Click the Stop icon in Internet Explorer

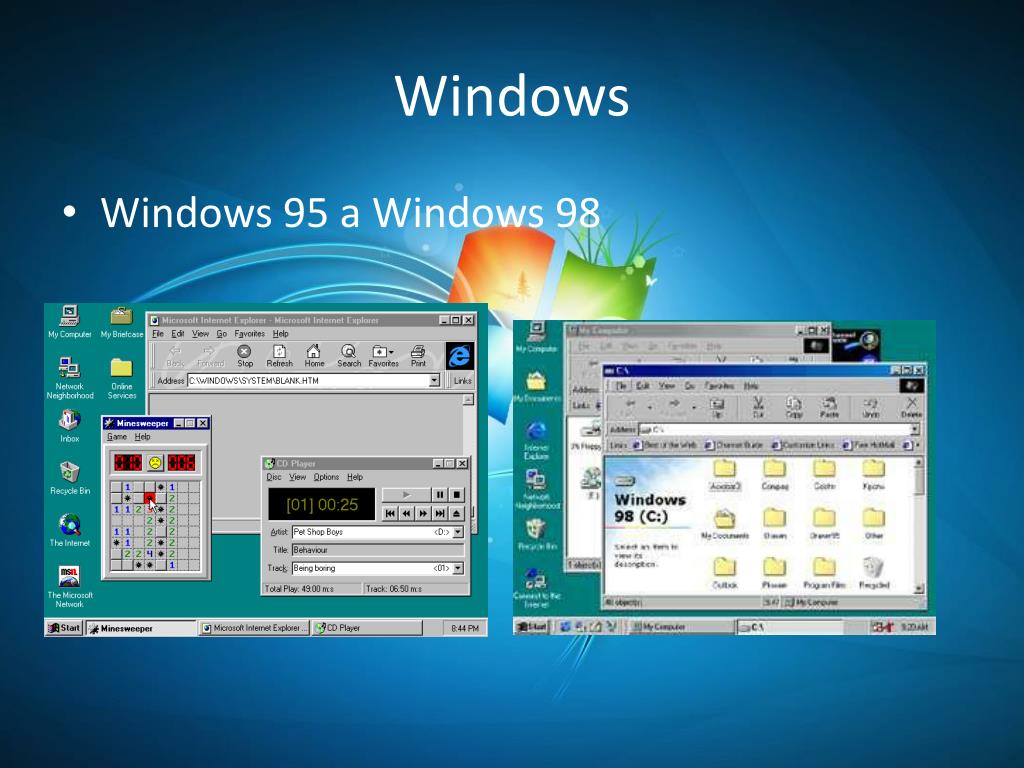(x=245, y=356)
